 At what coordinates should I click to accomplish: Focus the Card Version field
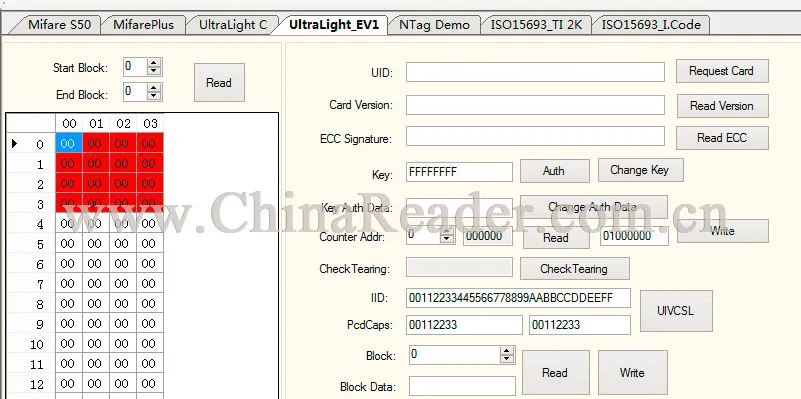[535, 105]
